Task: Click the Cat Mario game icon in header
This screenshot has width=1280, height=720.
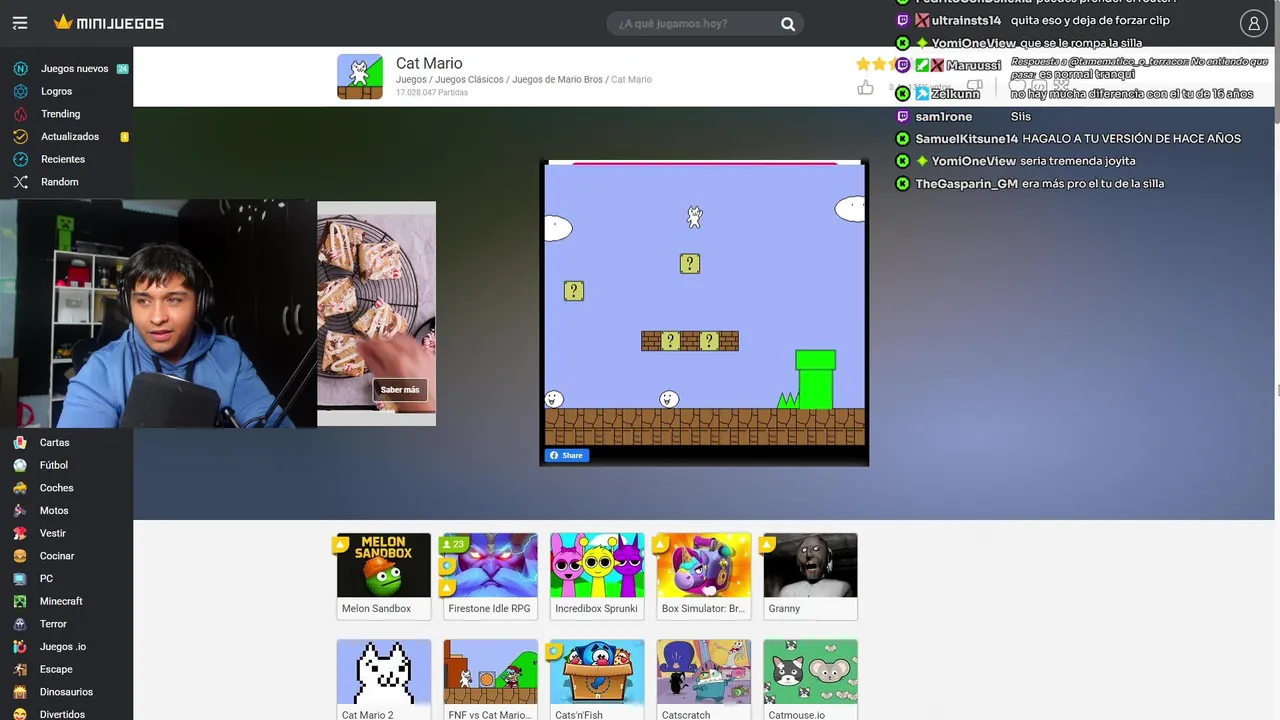Action: click(360, 77)
